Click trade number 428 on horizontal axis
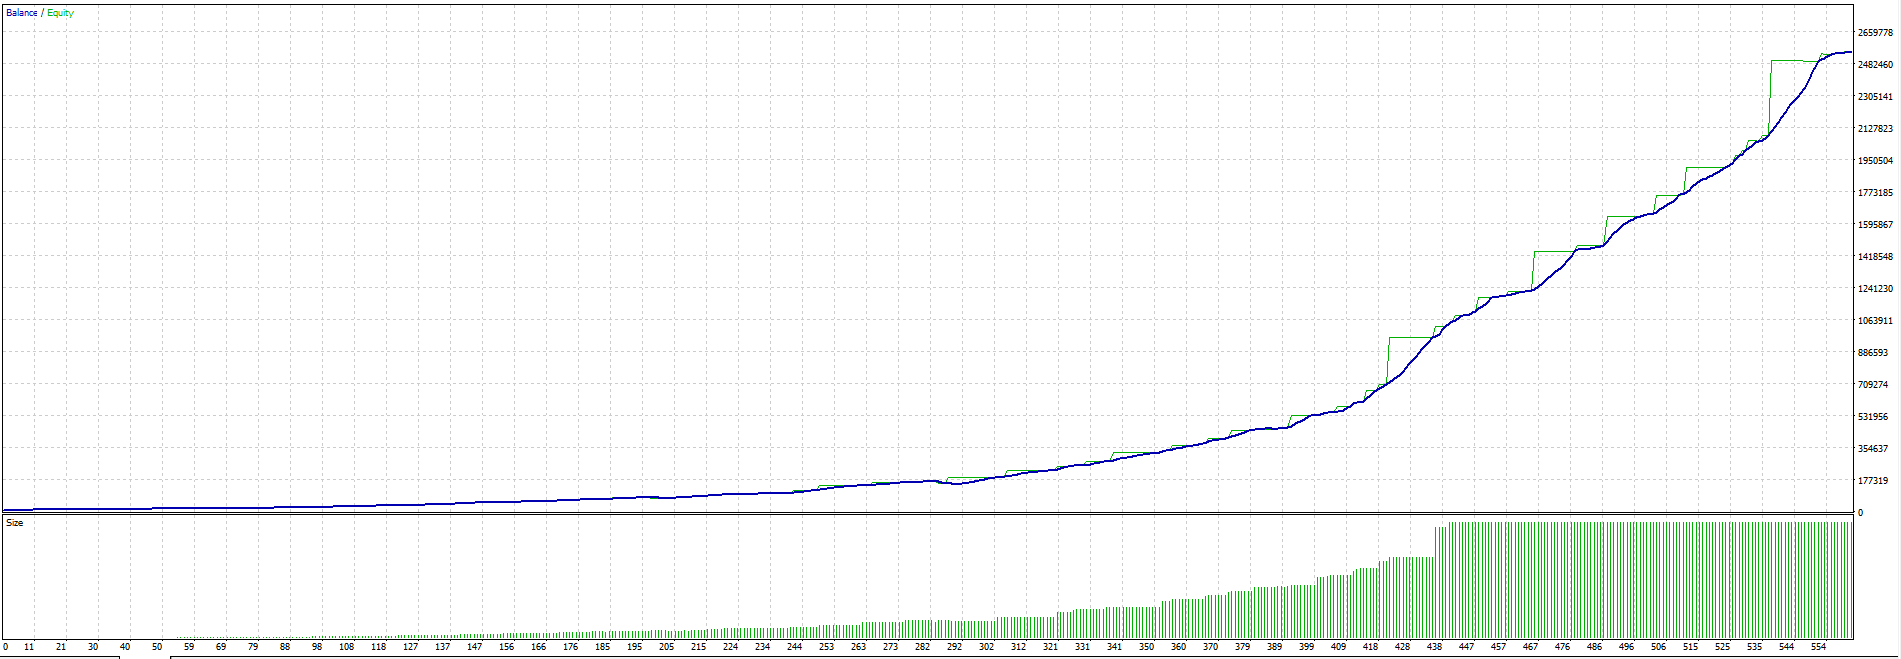The height and width of the screenshot is (659, 1901). click(1402, 647)
